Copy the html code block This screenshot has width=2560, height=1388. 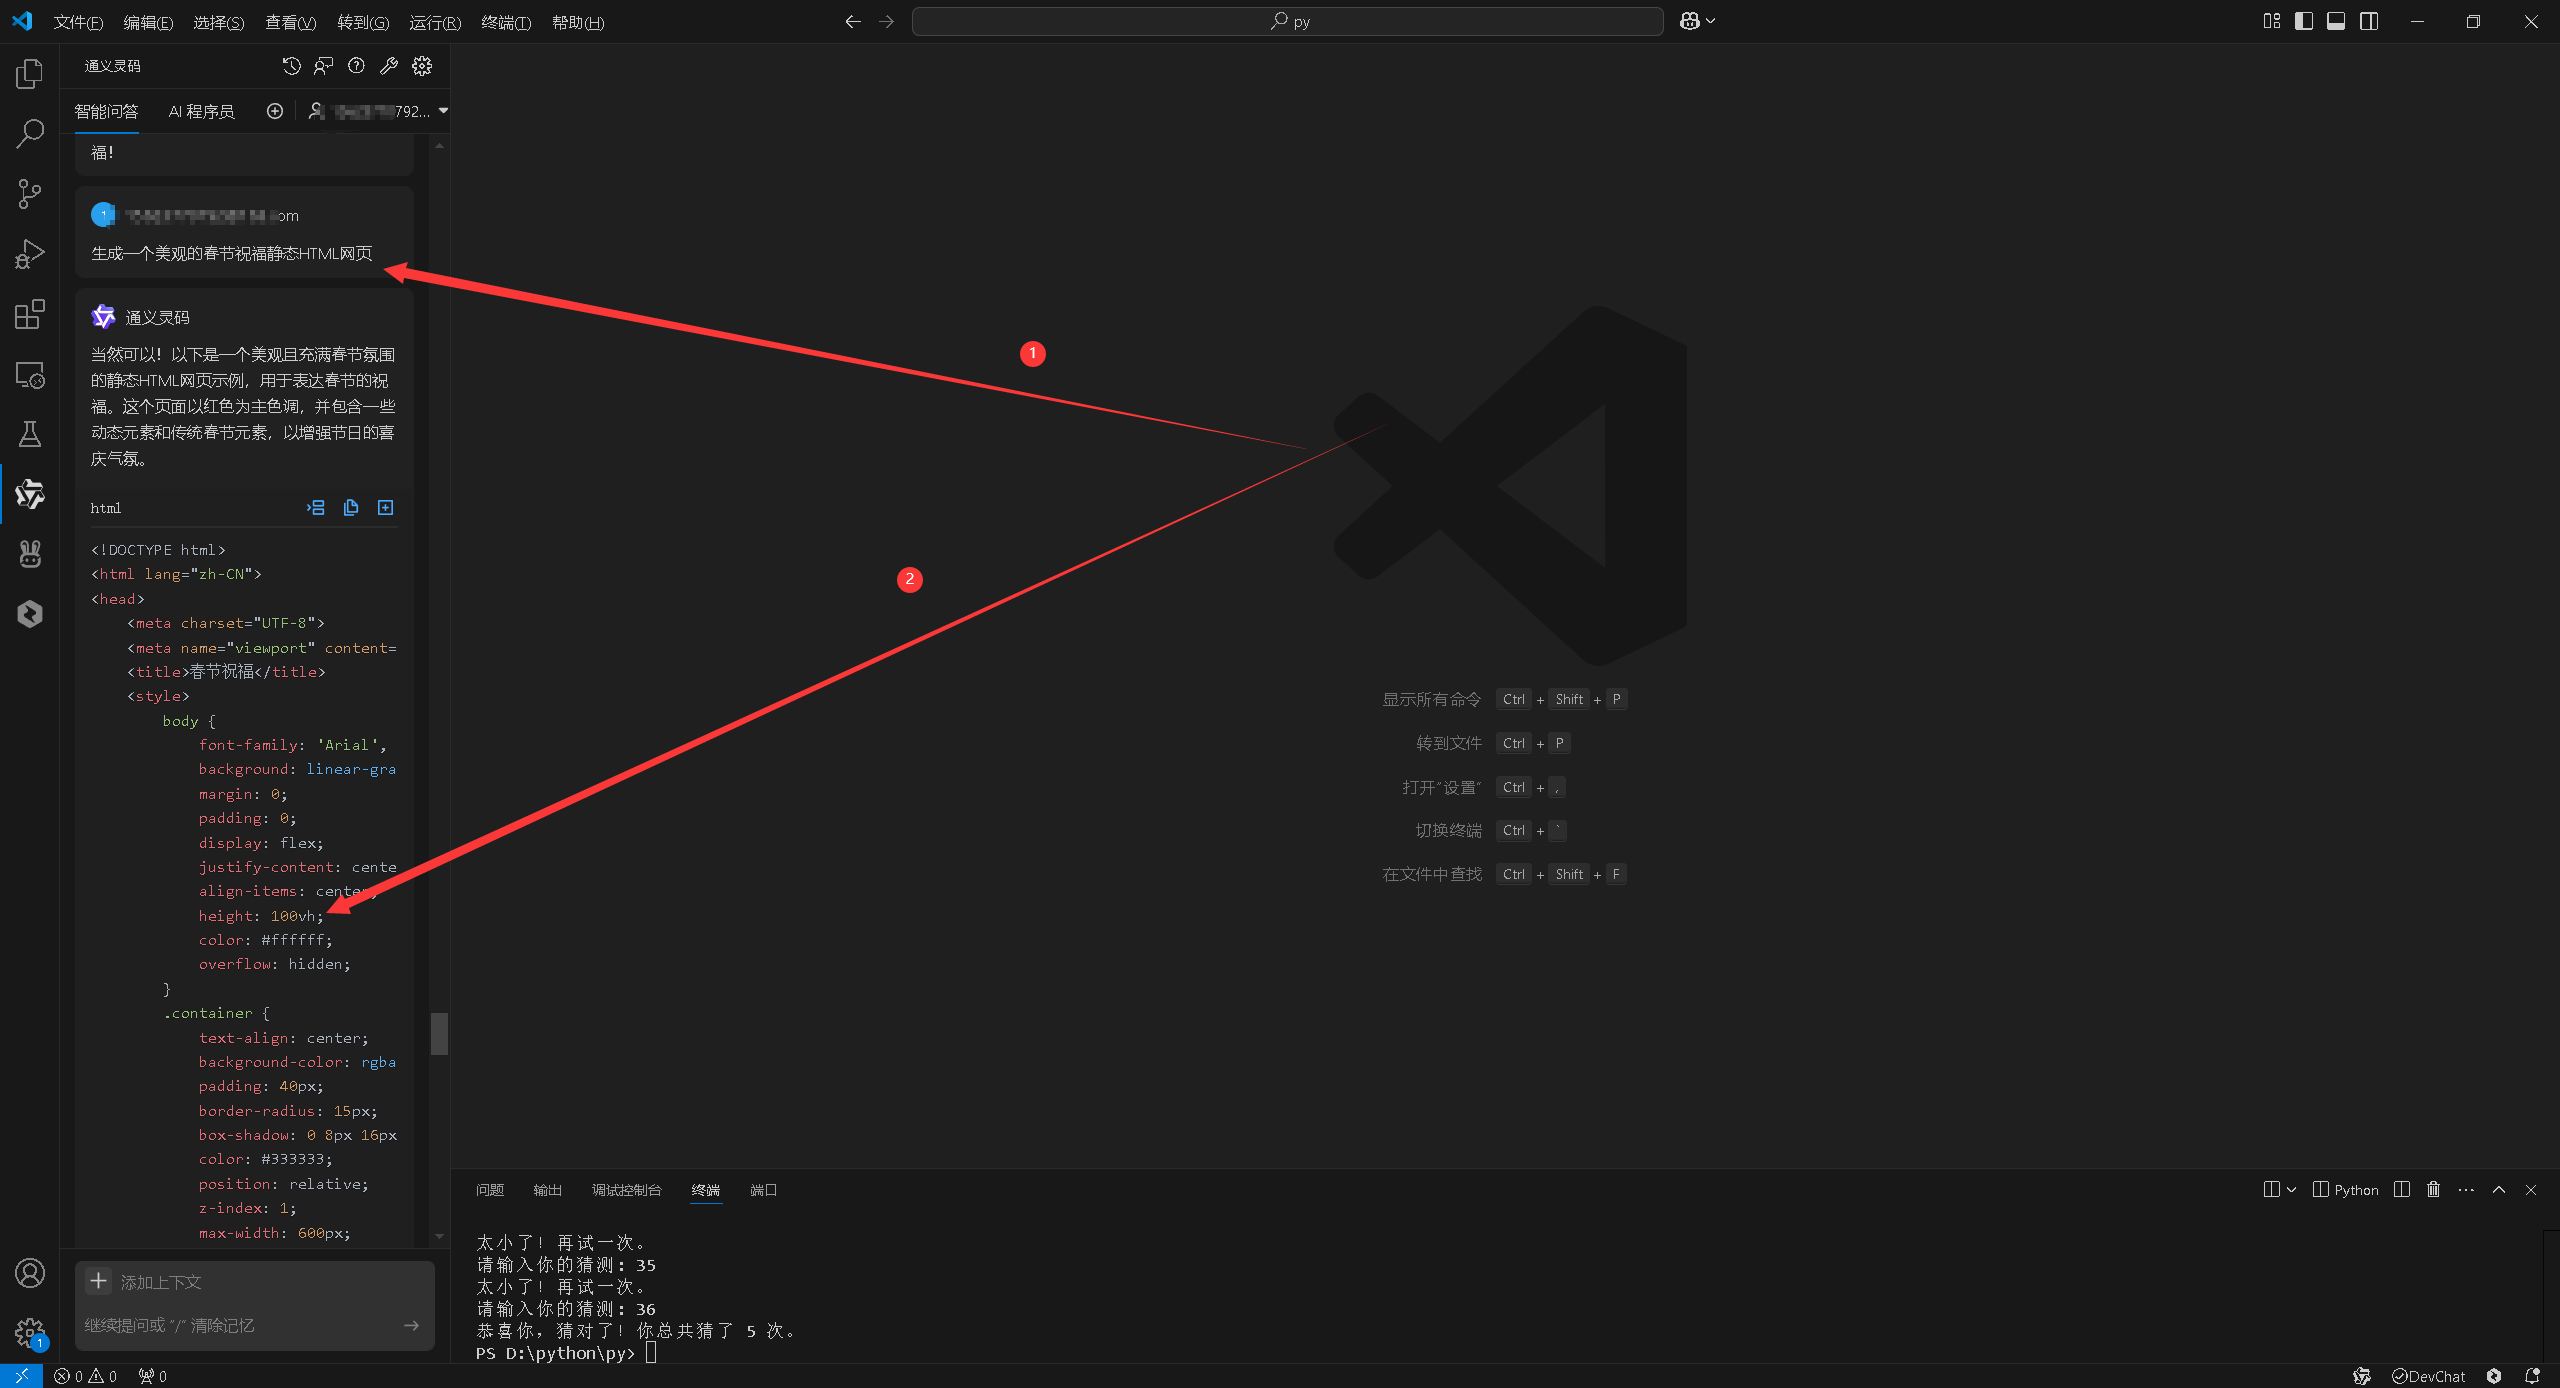point(351,508)
